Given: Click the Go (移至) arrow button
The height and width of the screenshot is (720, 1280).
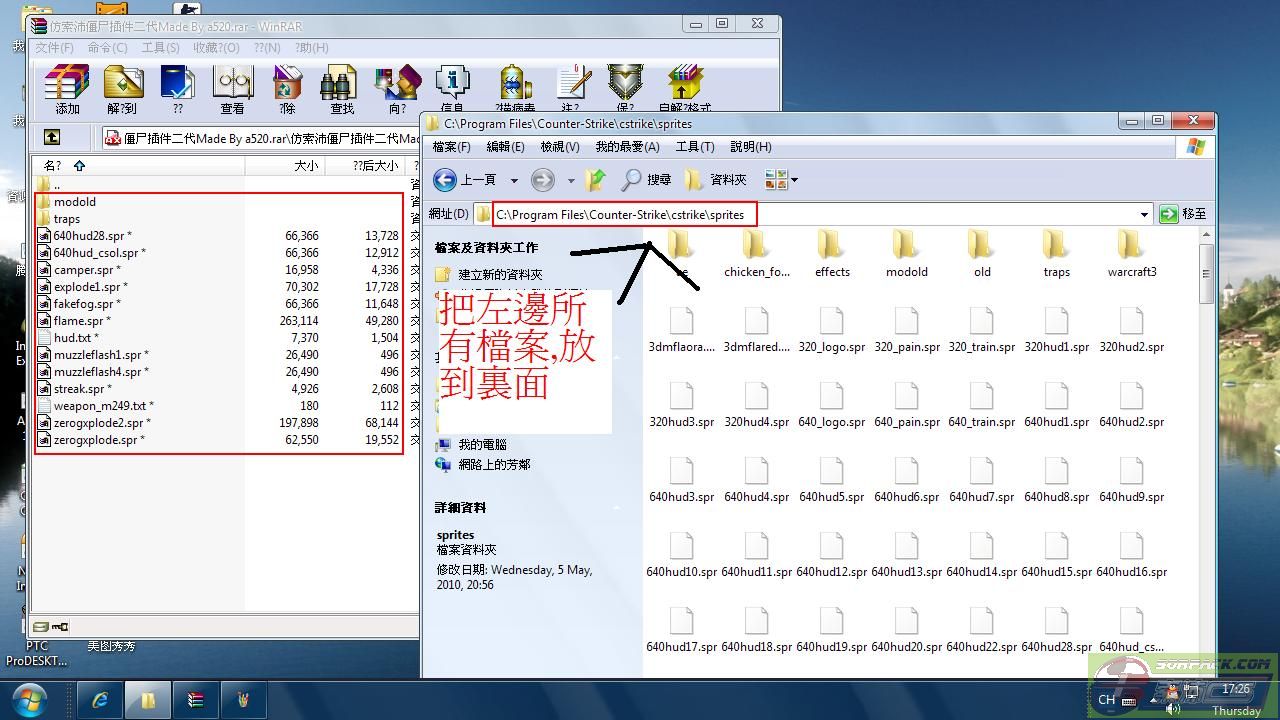Looking at the screenshot, I should click(x=1183, y=214).
